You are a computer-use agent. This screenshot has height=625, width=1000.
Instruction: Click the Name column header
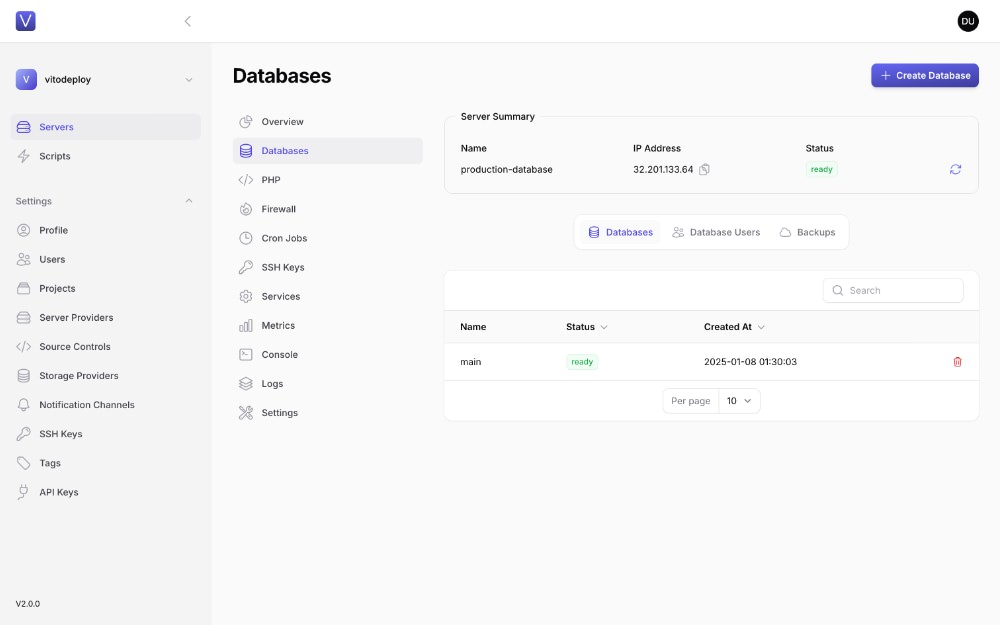pos(473,327)
